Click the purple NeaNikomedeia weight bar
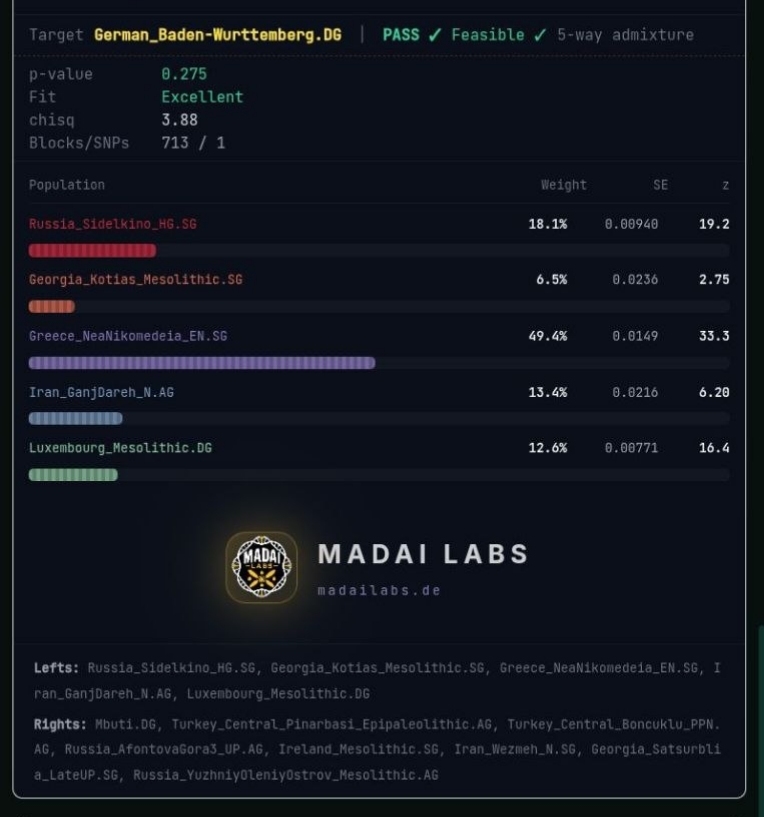The width and height of the screenshot is (764, 817). pos(202,363)
